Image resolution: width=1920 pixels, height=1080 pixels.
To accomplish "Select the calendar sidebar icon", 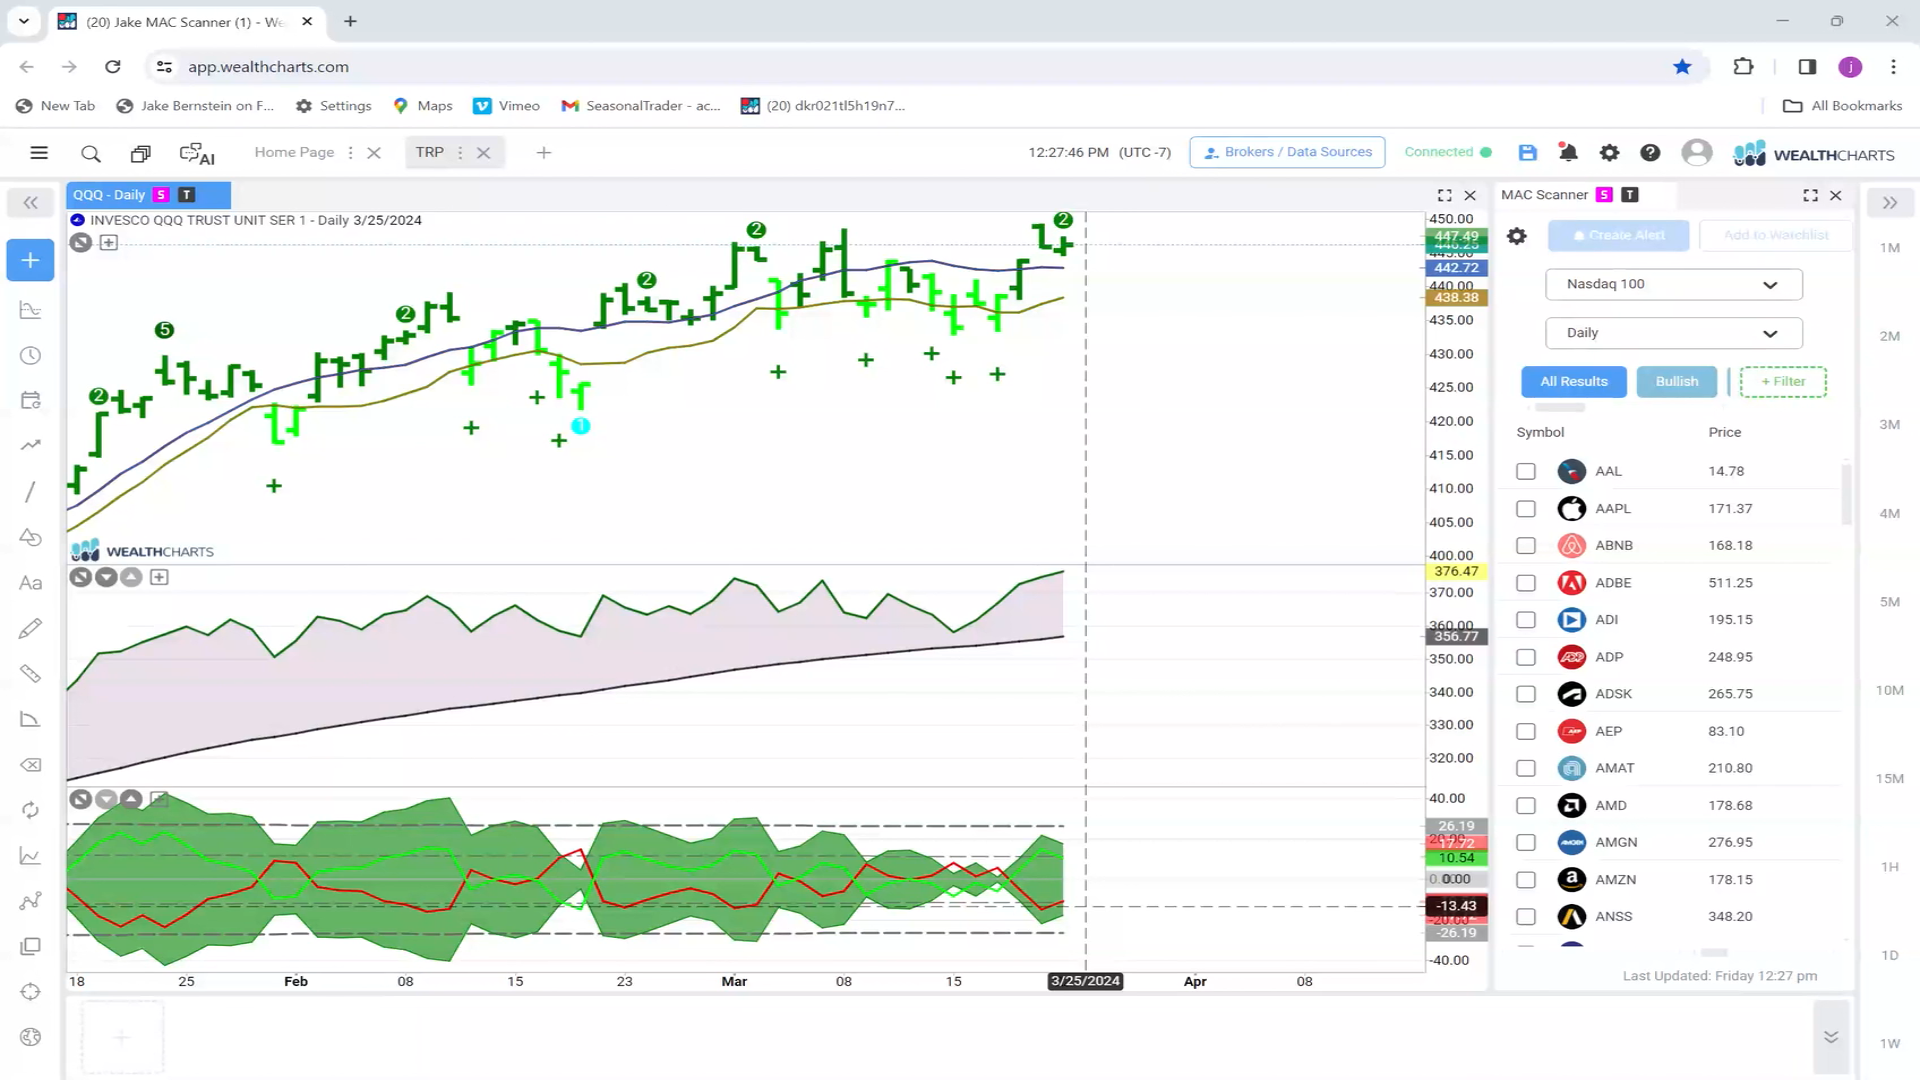I will (30, 401).
